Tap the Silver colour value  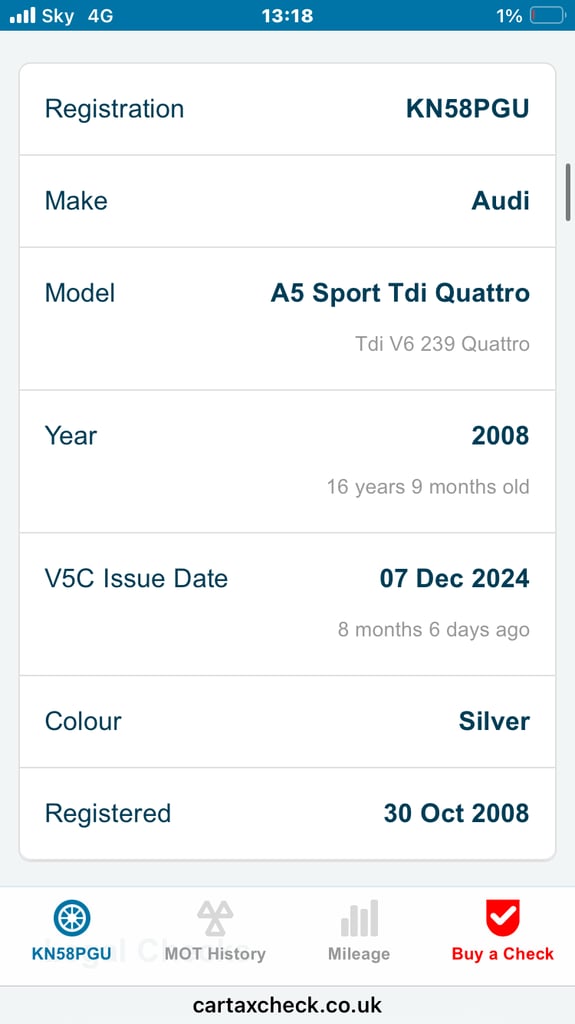tap(494, 722)
